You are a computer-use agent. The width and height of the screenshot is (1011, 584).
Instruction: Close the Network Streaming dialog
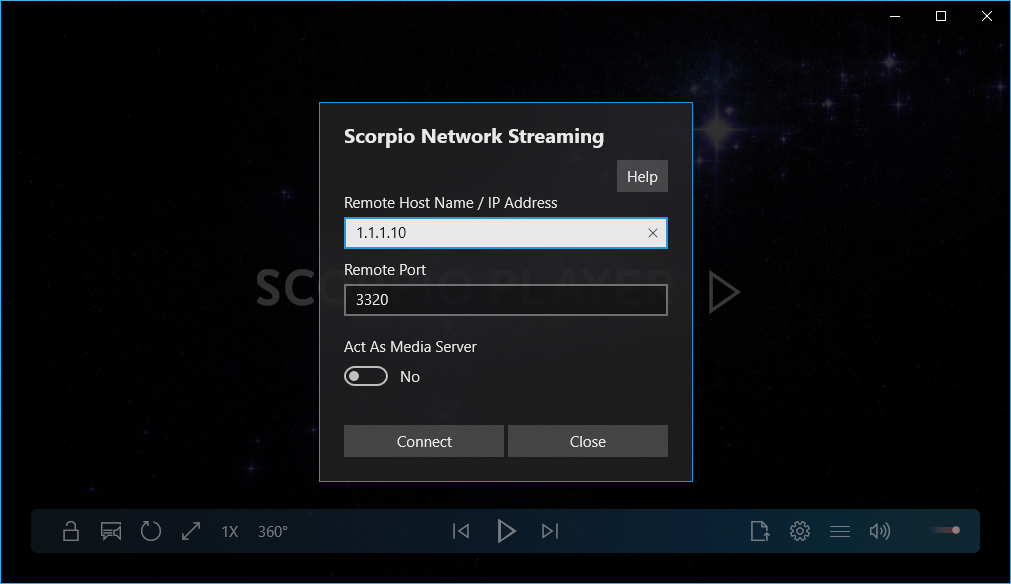[x=587, y=441]
